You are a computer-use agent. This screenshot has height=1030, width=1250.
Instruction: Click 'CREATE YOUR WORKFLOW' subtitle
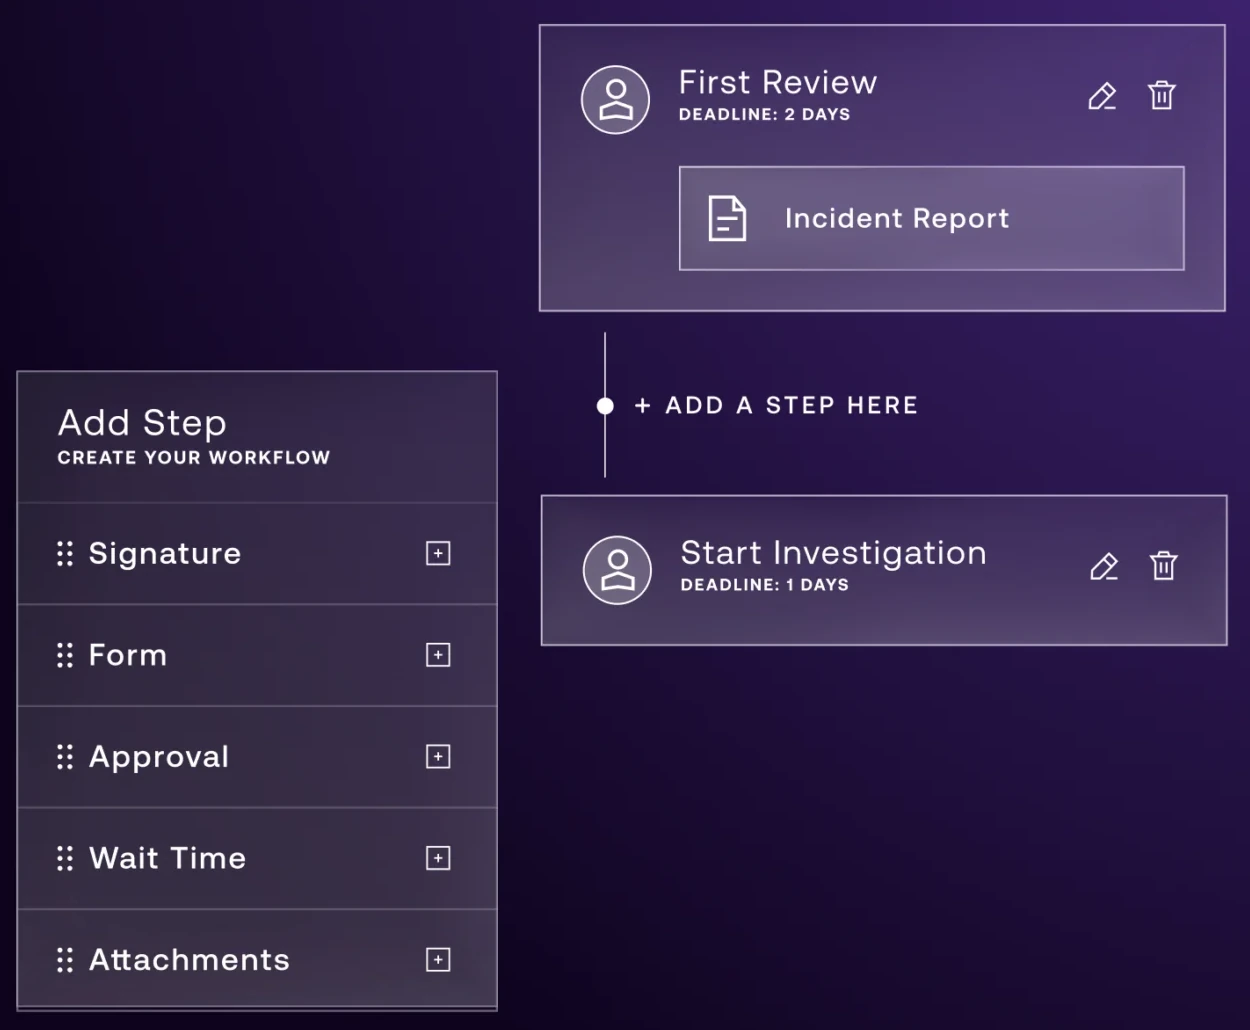[194, 457]
